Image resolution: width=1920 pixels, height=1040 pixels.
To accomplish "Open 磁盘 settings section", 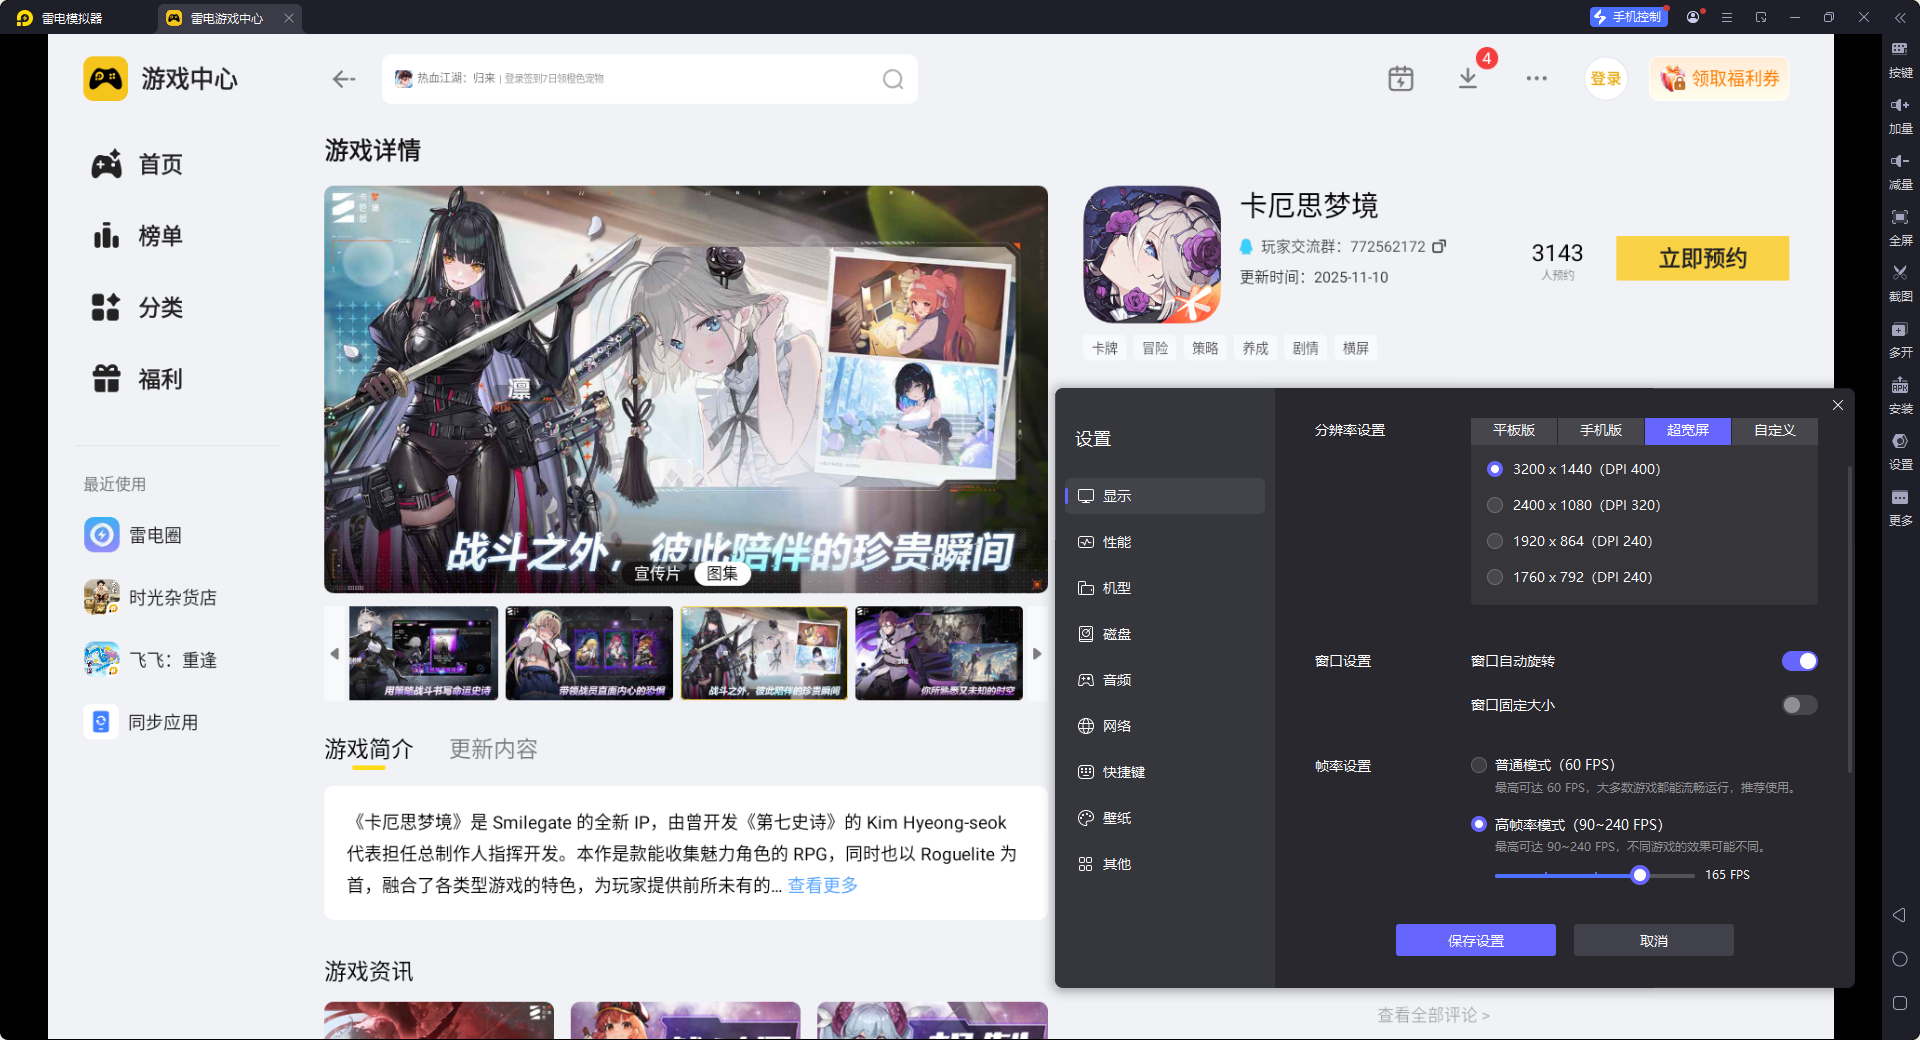I will pyautogui.click(x=1165, y=634).
